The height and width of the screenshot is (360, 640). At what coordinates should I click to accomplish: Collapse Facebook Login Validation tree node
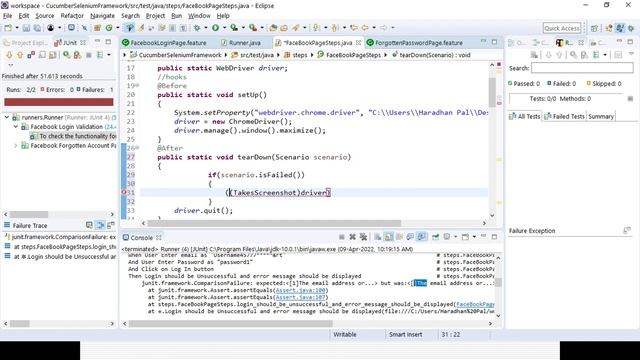pos(16,127)
